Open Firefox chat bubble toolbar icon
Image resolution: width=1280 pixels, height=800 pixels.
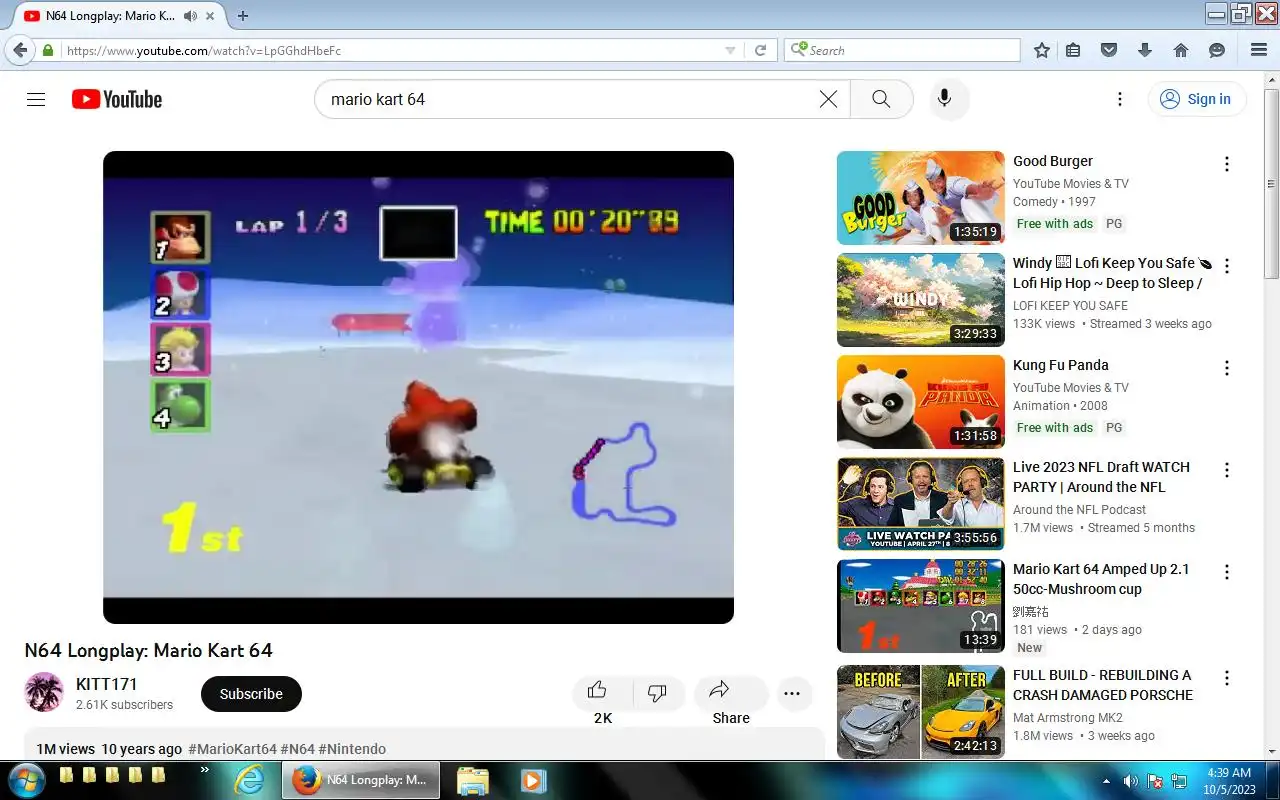[x=1217, y=50]
